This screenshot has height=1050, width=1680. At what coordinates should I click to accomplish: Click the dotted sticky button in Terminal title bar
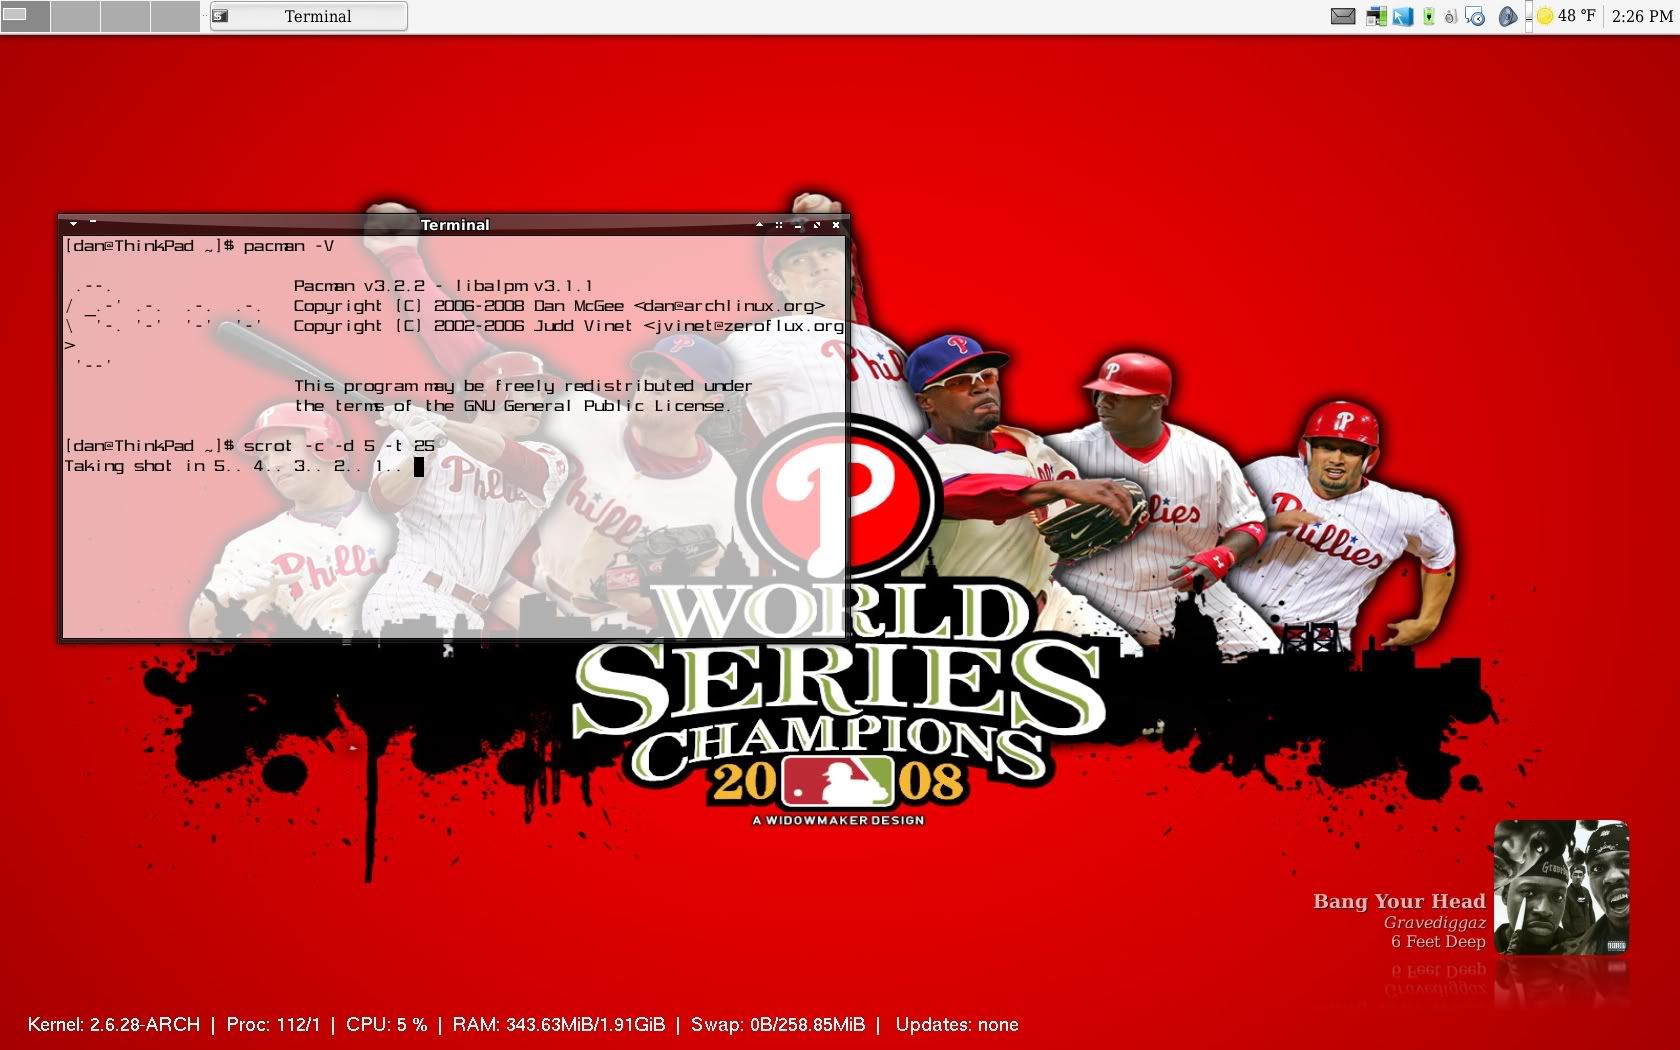(x=779, y=225)
